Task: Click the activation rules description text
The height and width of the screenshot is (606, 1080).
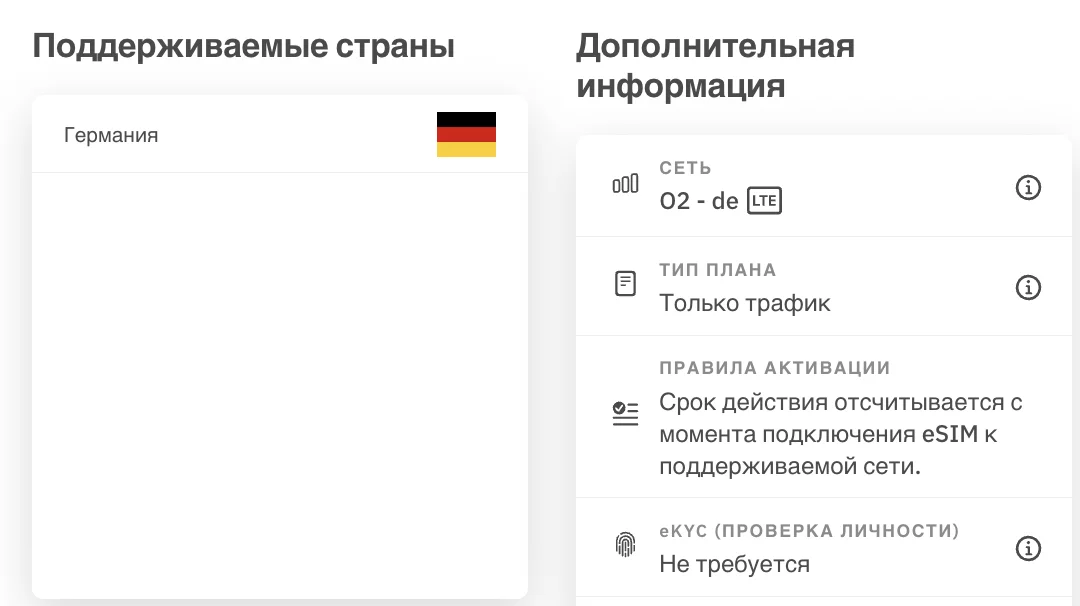Action: click(x=840, y=434)
